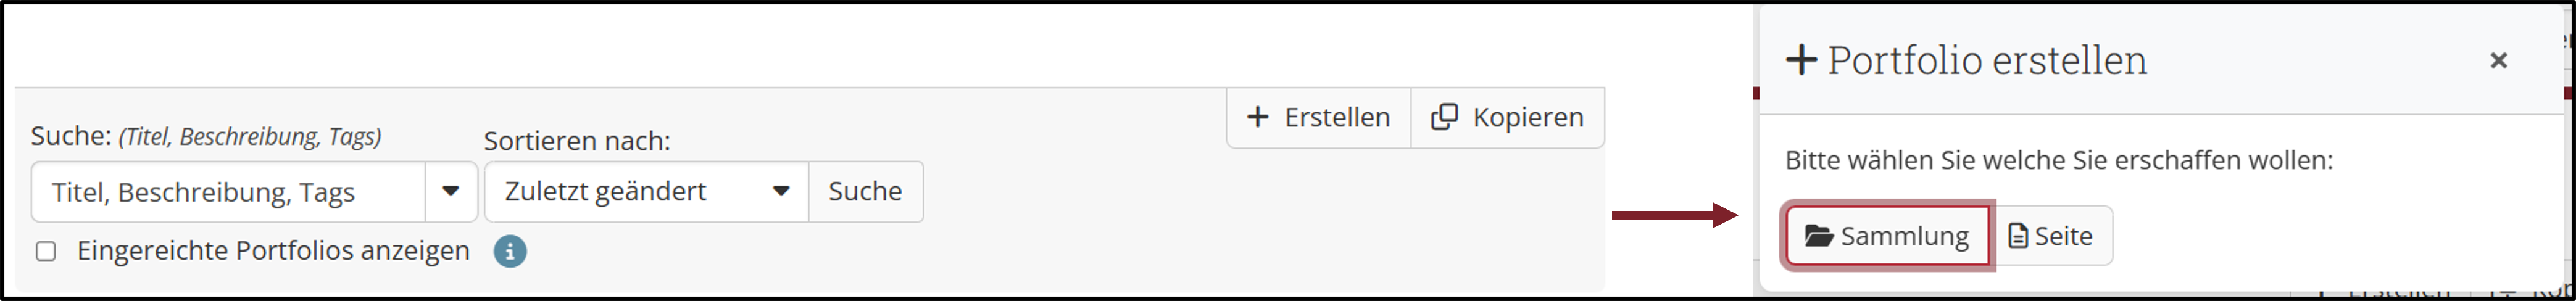Click the caret in the Sortieren nach select
Viewport: 2576px width, 301px height.
[781, 191]
